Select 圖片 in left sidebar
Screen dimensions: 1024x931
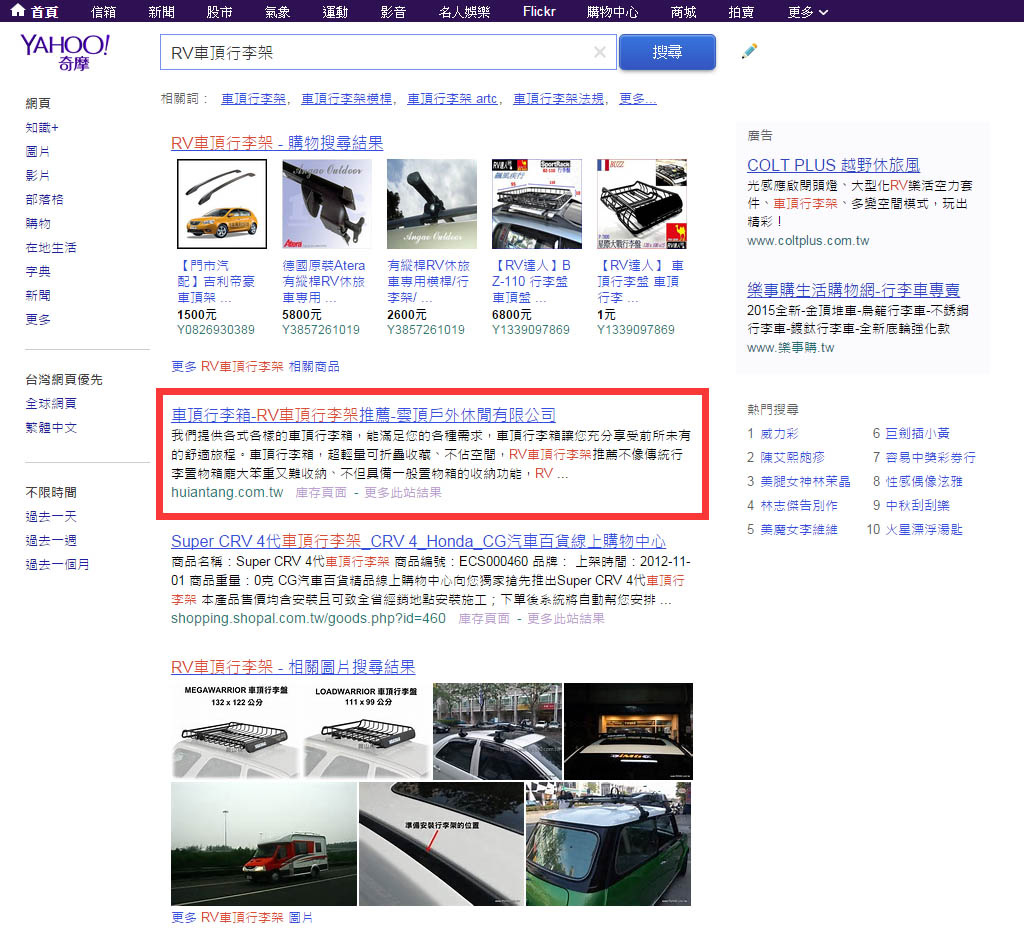click(x=37, y=151)
